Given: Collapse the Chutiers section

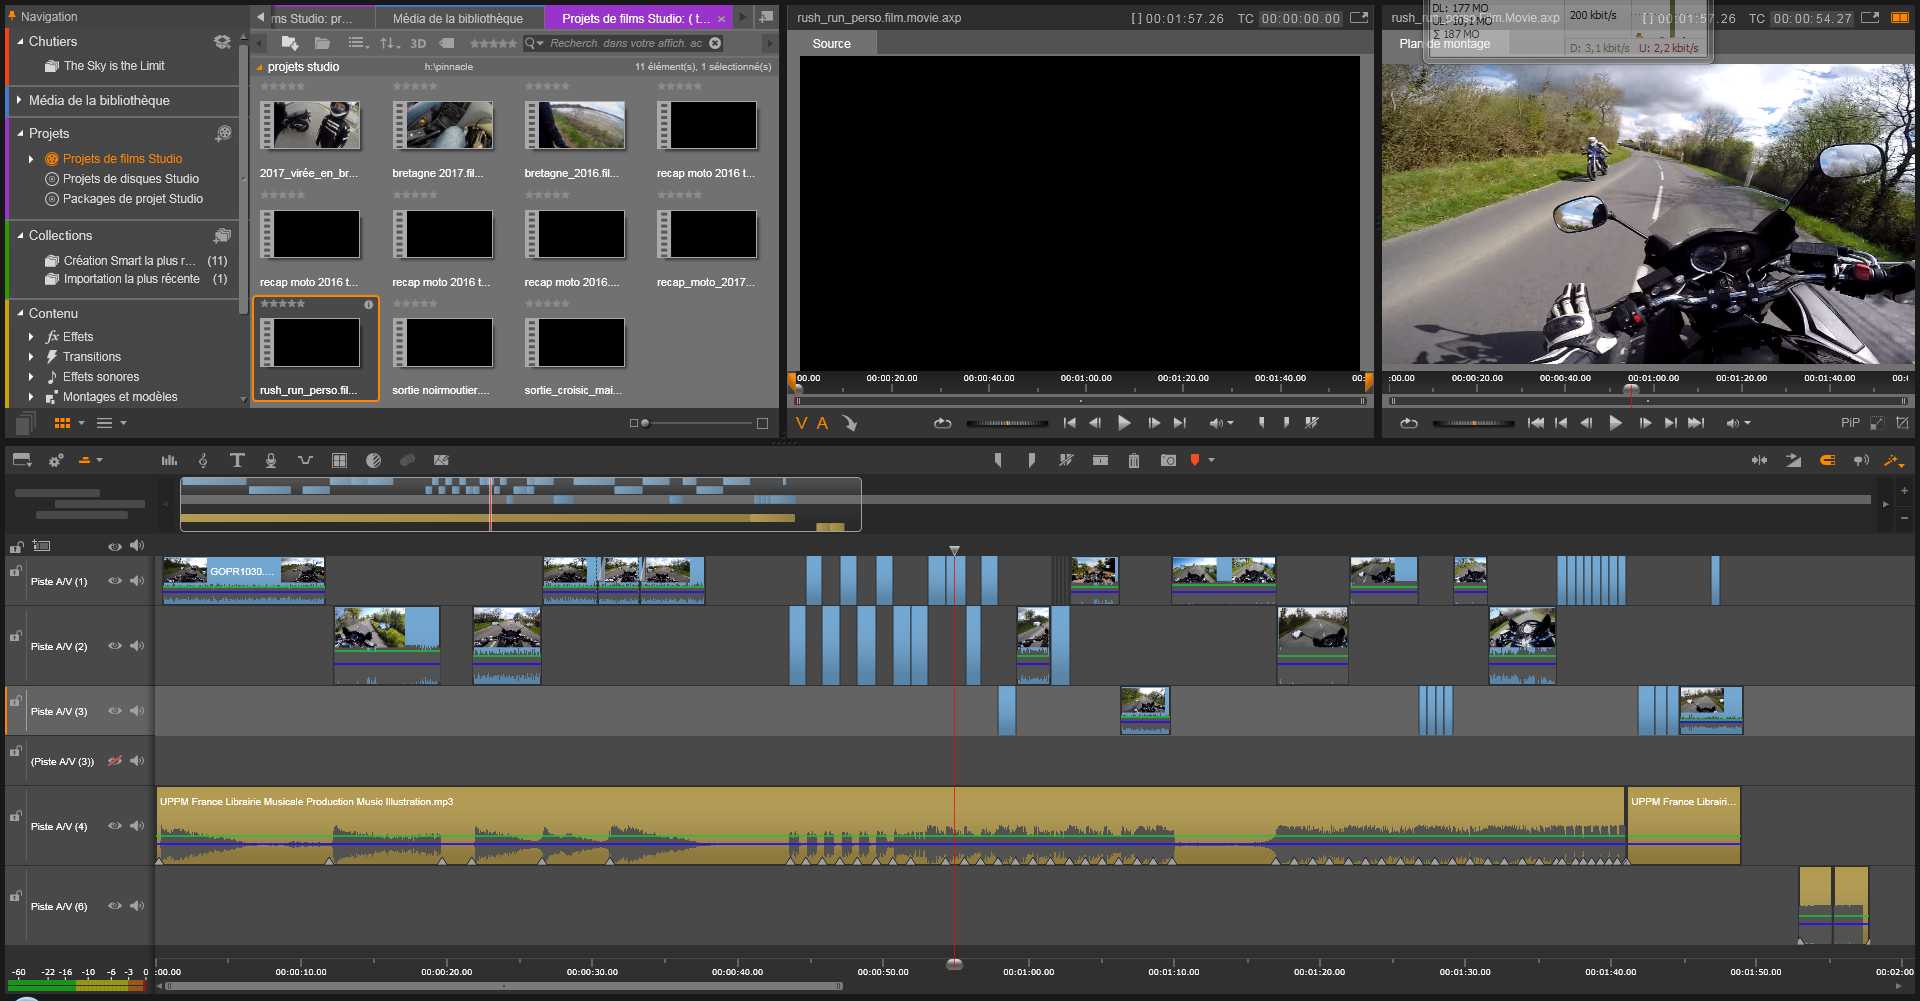Looking at the screenshot, I should point(20,41).
